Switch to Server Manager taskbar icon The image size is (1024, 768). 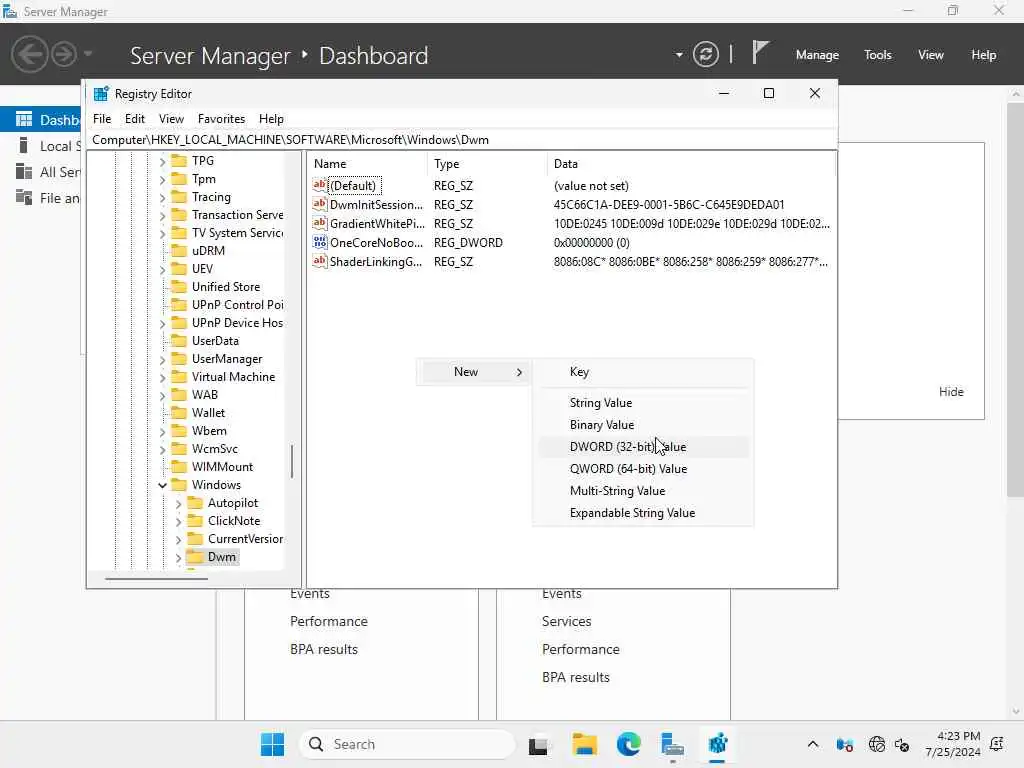[672, 744]
